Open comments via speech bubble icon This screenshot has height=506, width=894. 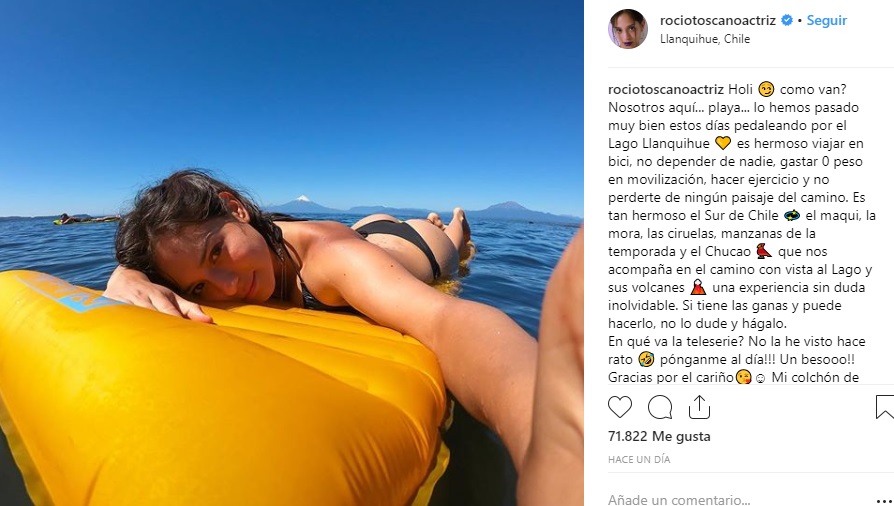[x=660, y=407]
